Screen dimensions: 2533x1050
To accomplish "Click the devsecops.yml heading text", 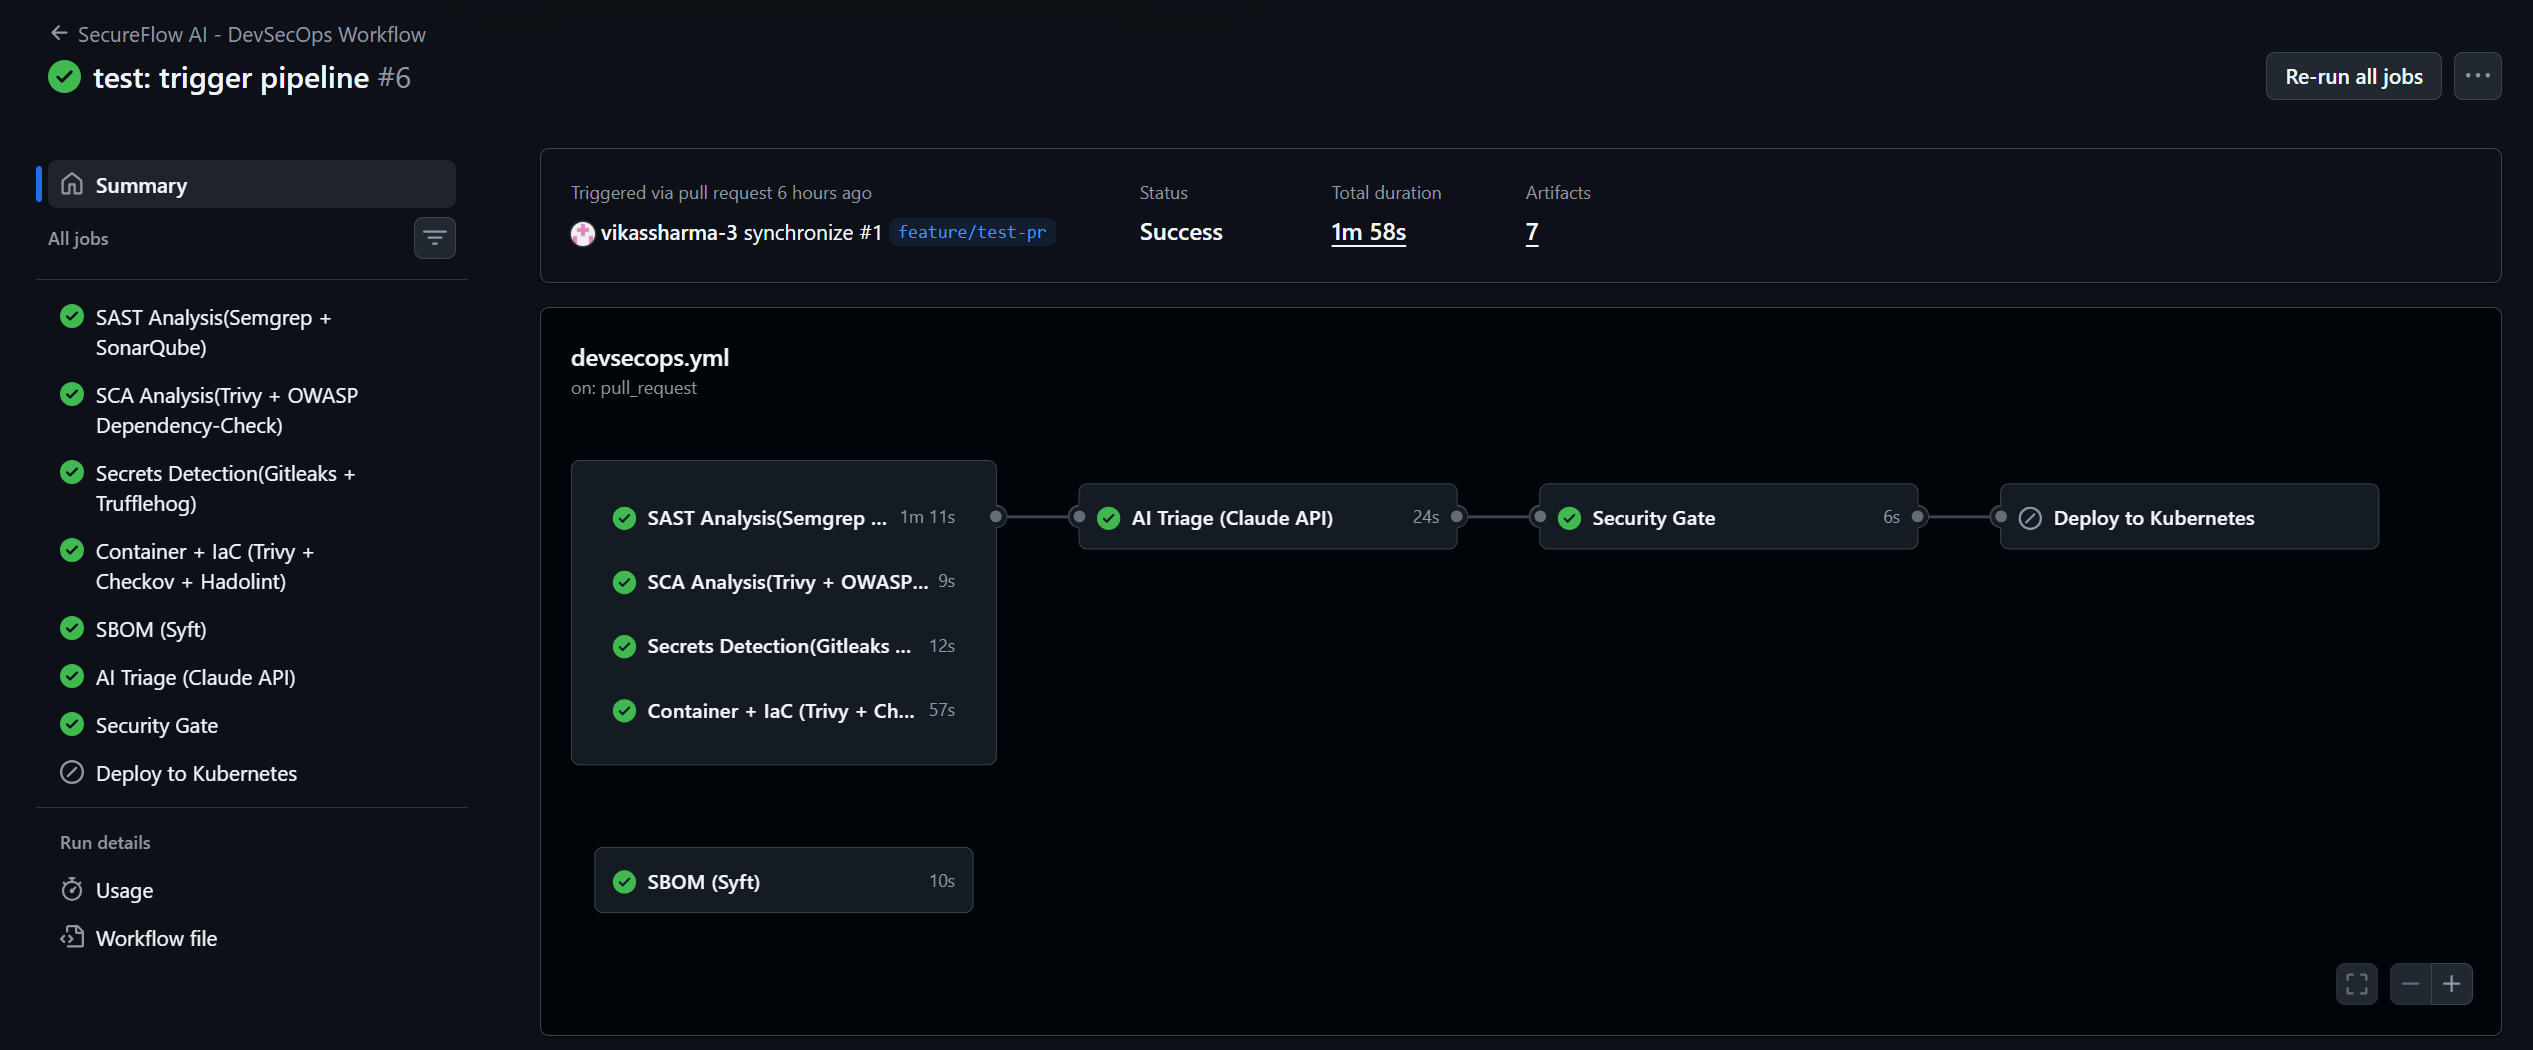I will pyautogui.click(x=650, y=357).
